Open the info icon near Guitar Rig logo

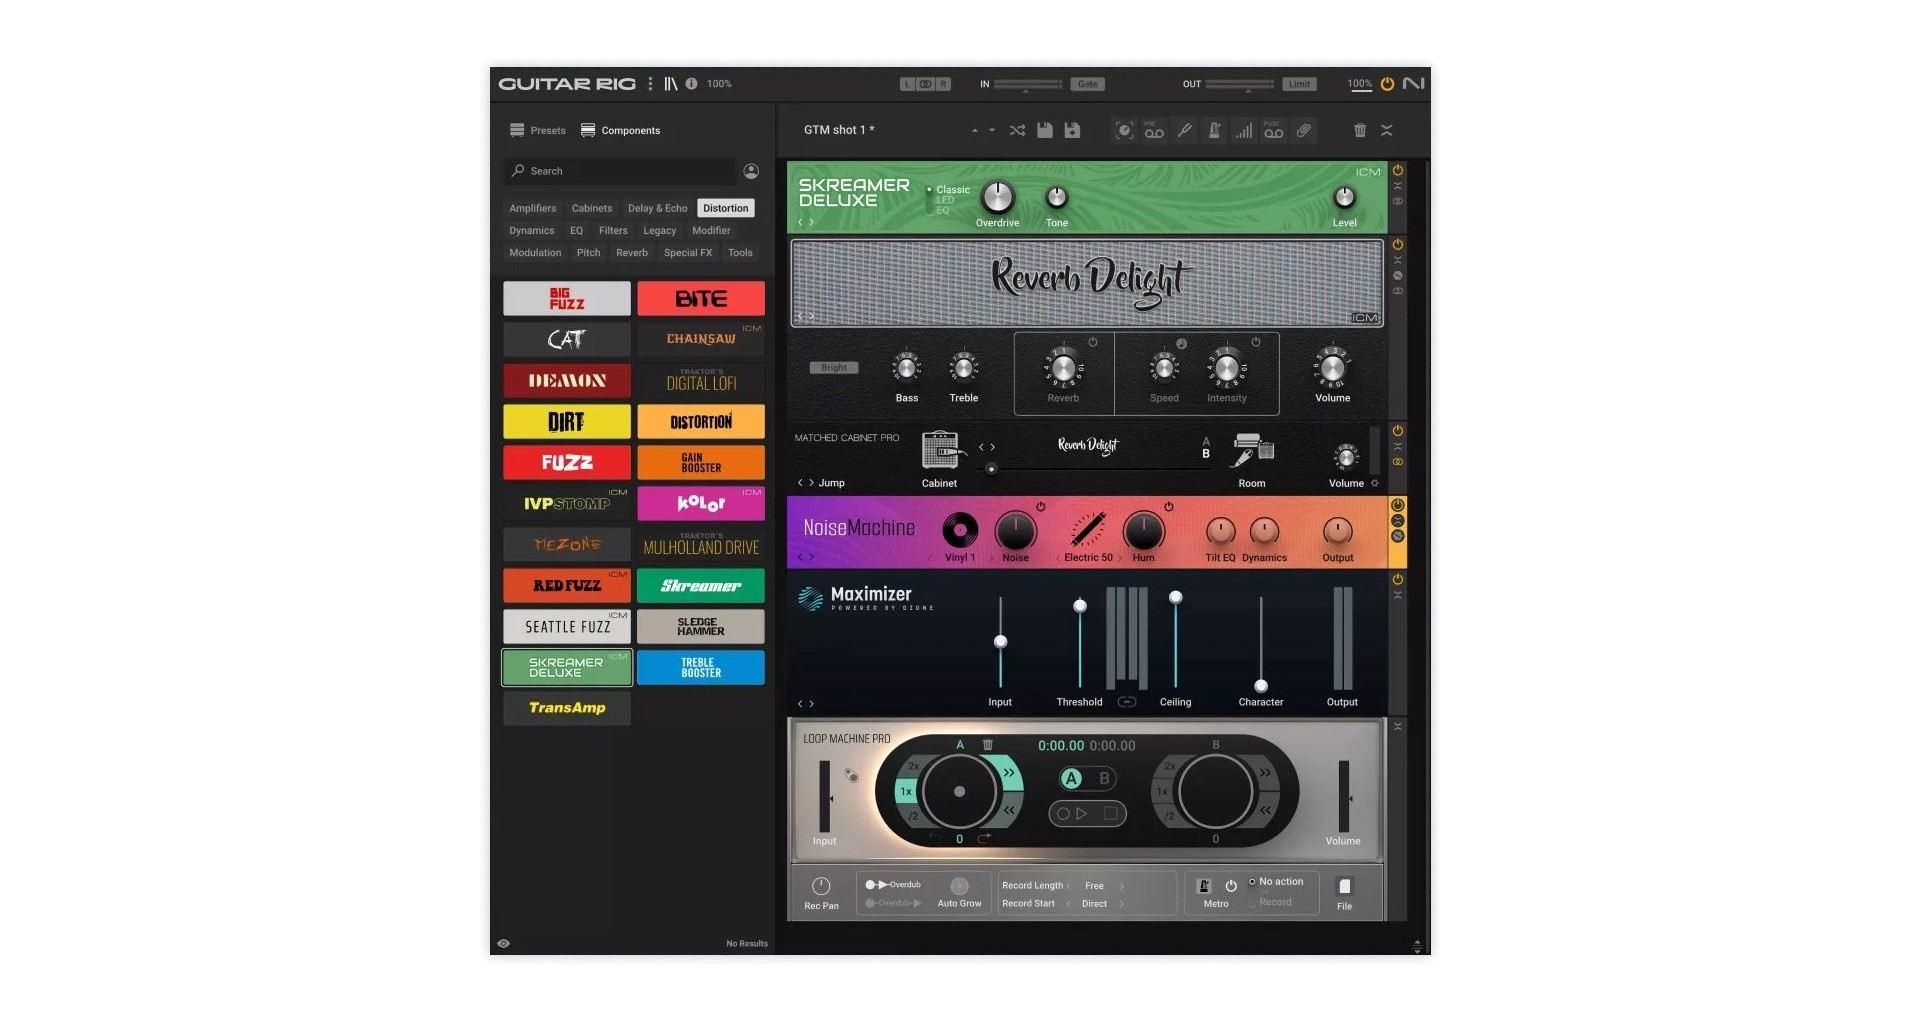[x=691, y=84]
